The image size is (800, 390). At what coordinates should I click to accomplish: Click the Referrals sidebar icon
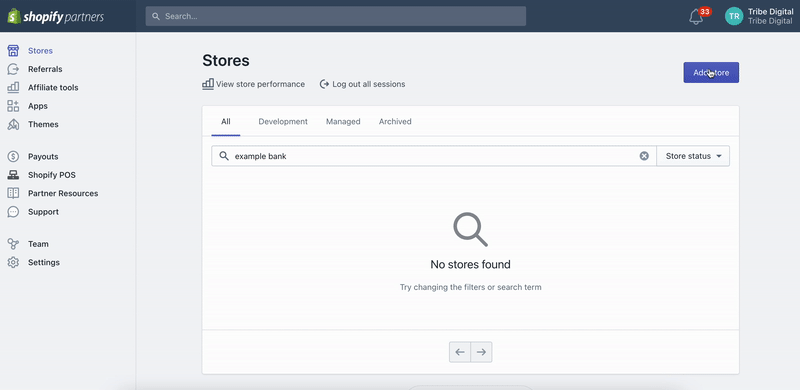pos(13,69)
